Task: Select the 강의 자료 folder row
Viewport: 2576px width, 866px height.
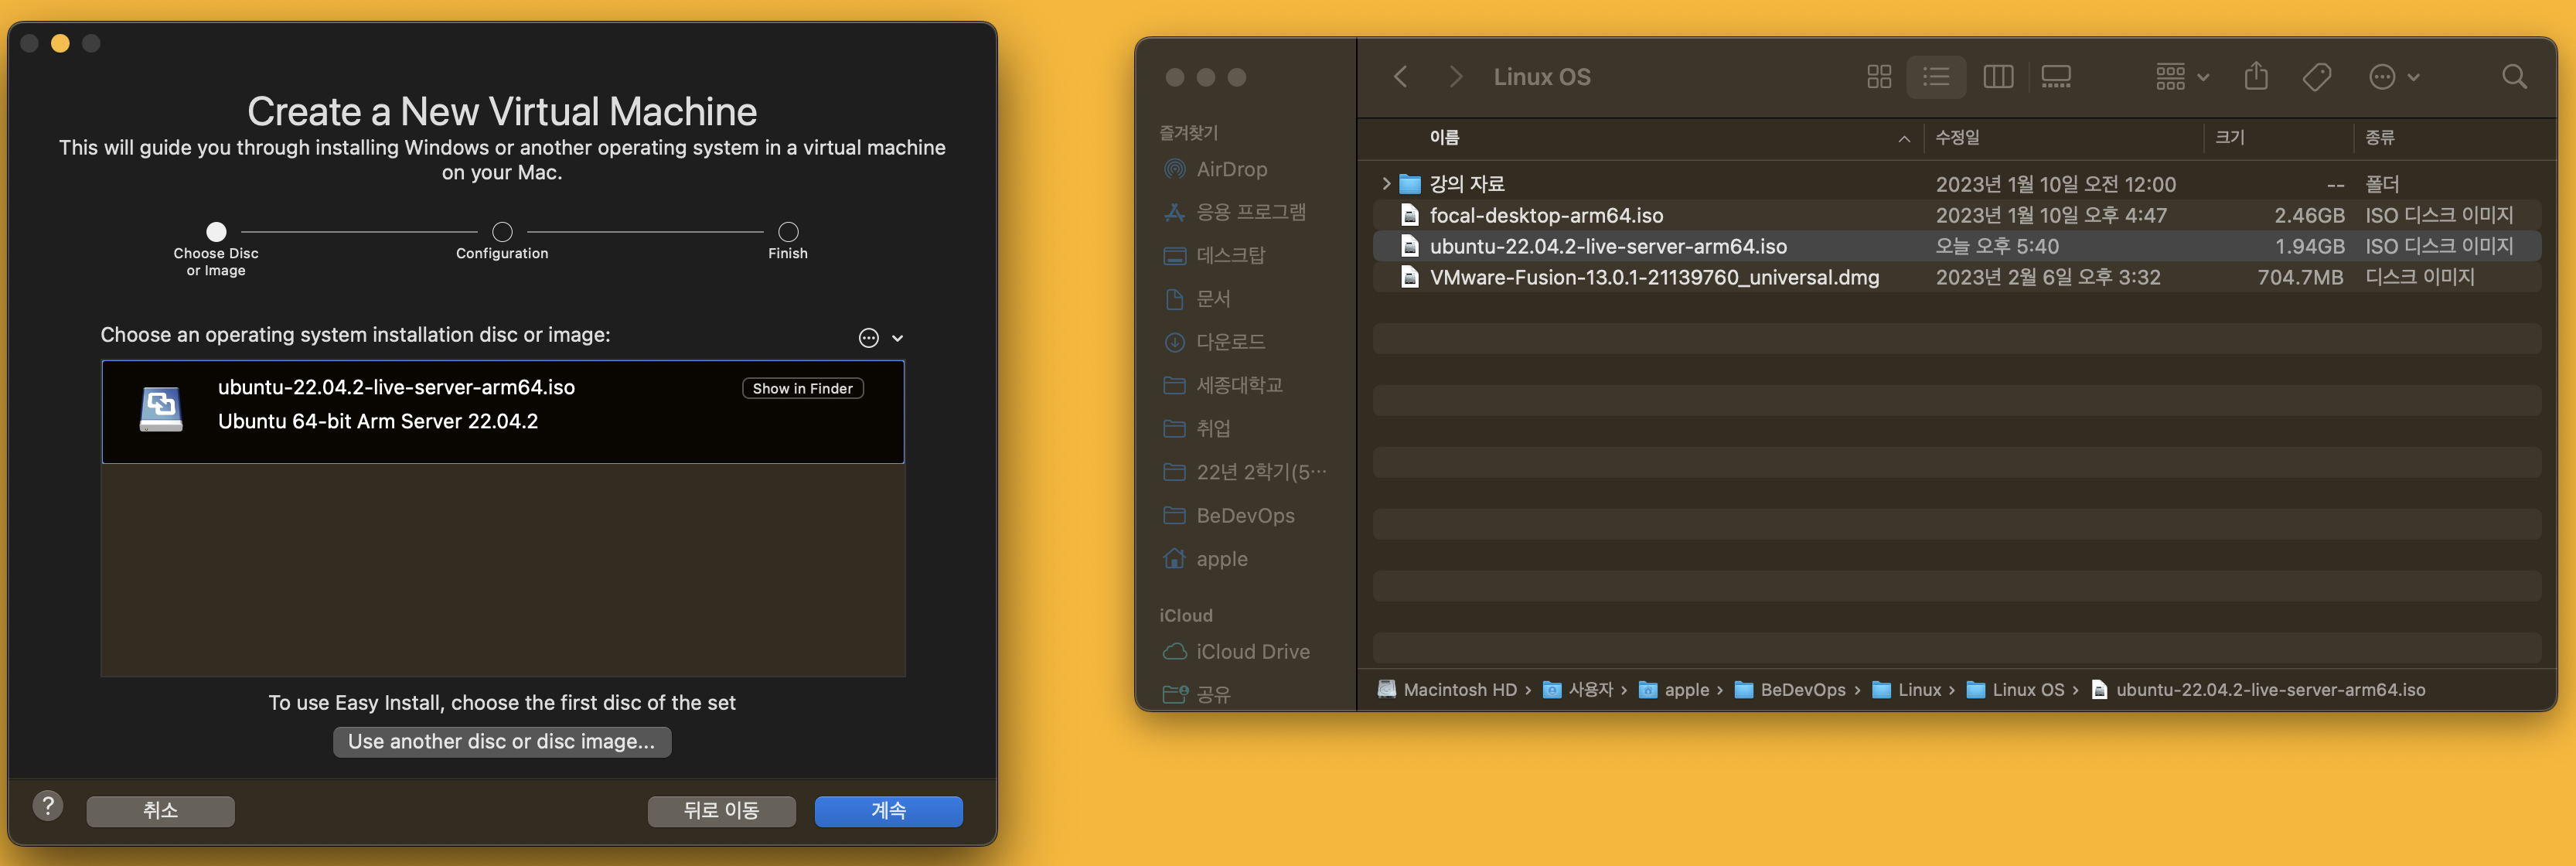Action: click(x=1956, y=184)
